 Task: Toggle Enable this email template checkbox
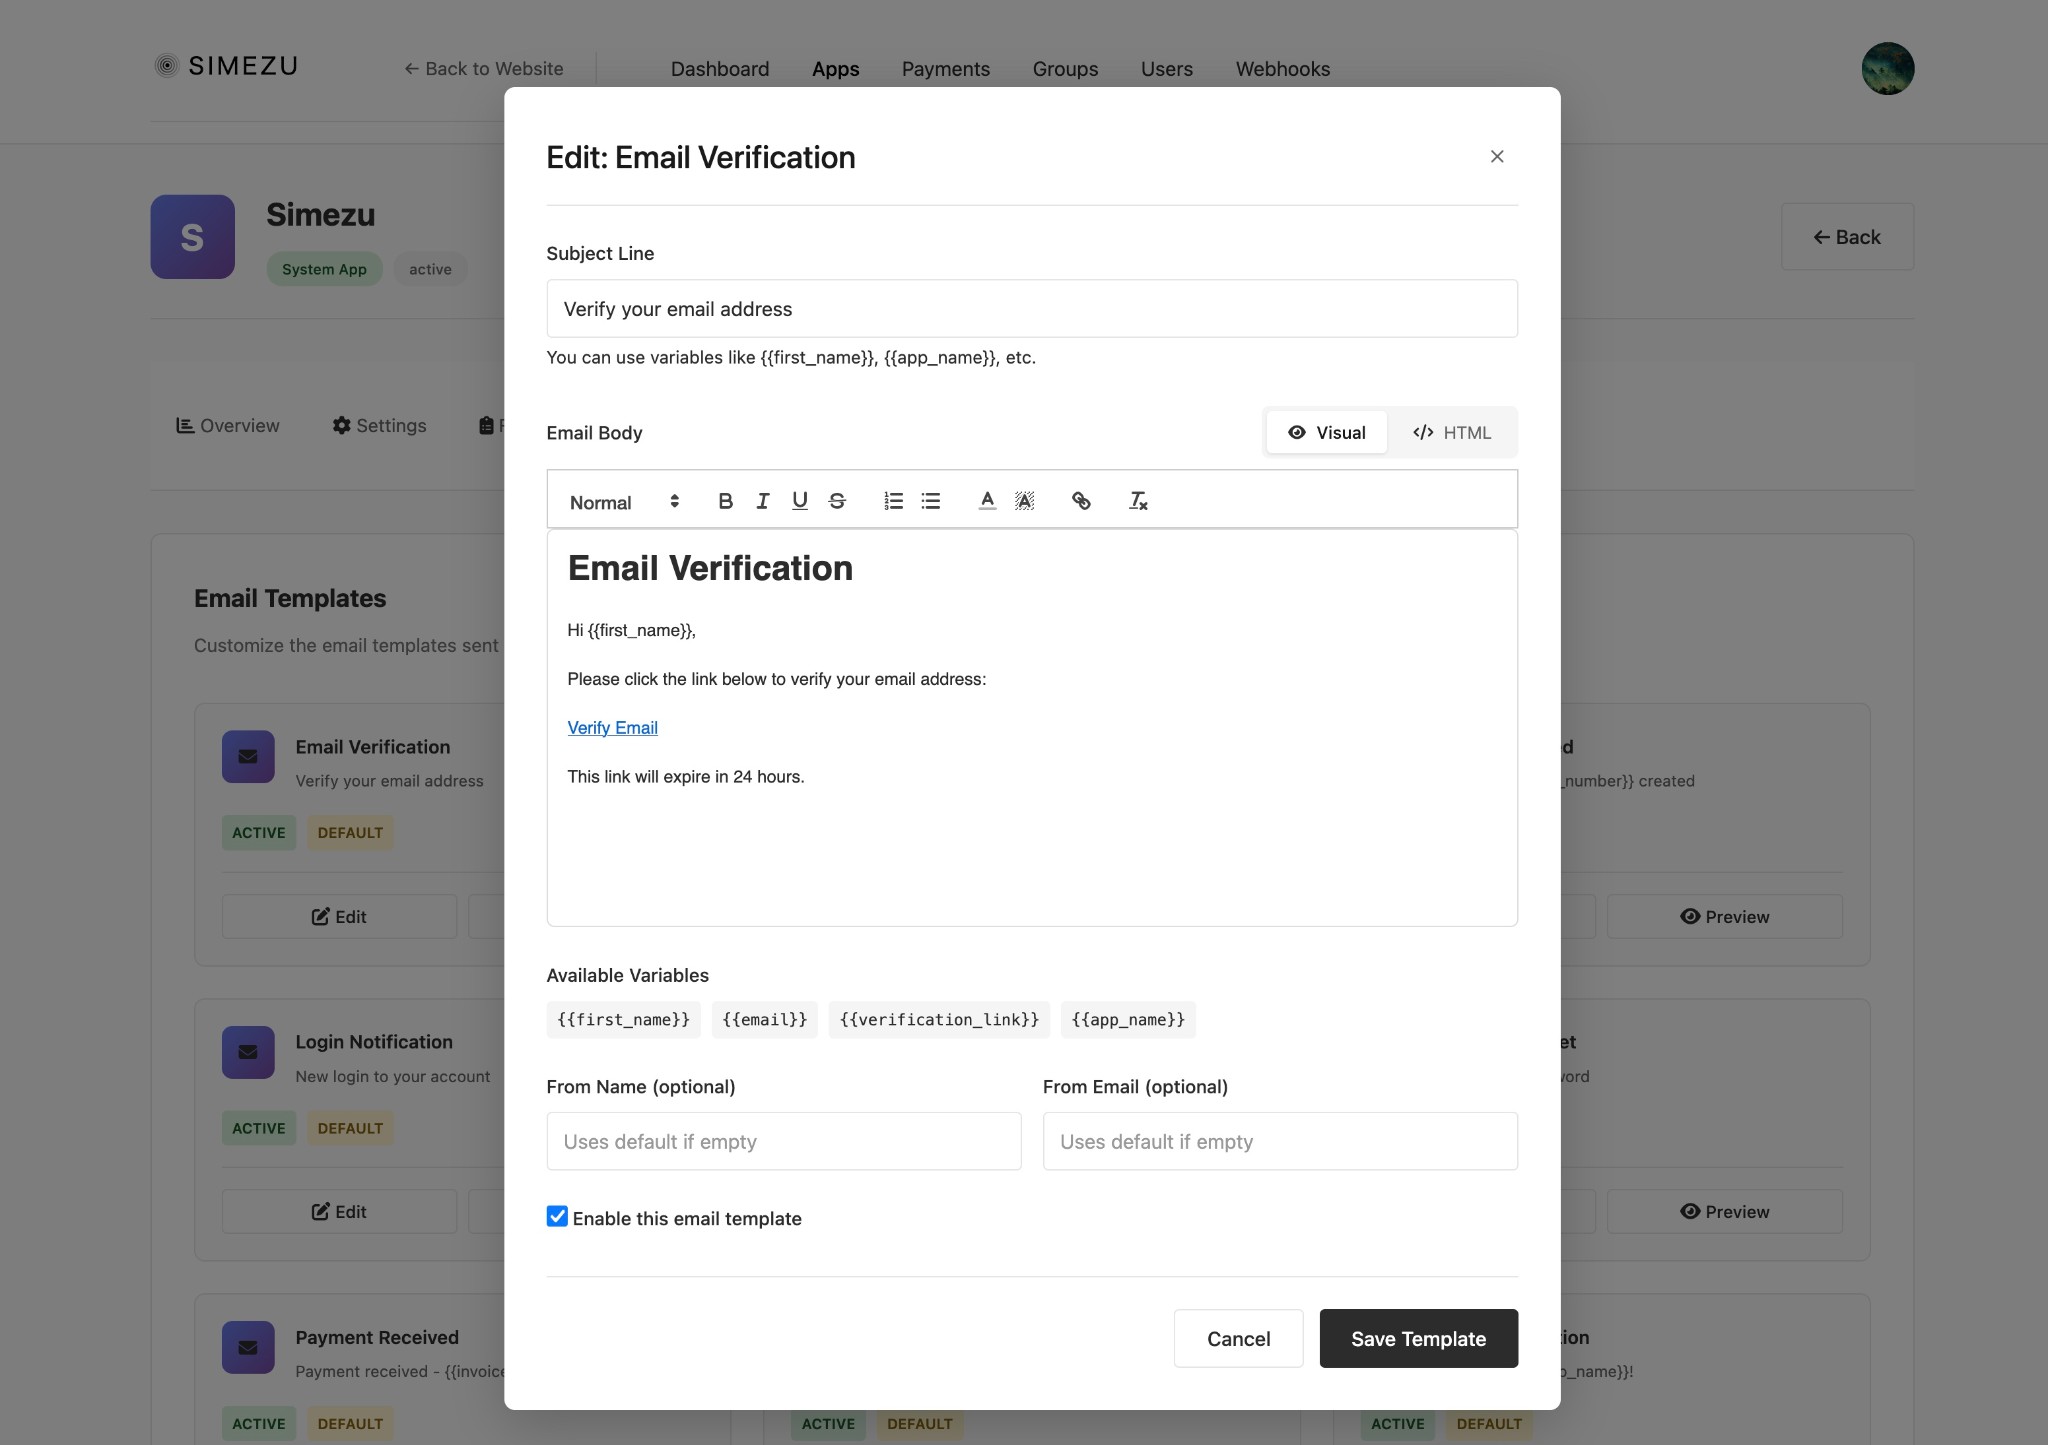click(558, 1217)
